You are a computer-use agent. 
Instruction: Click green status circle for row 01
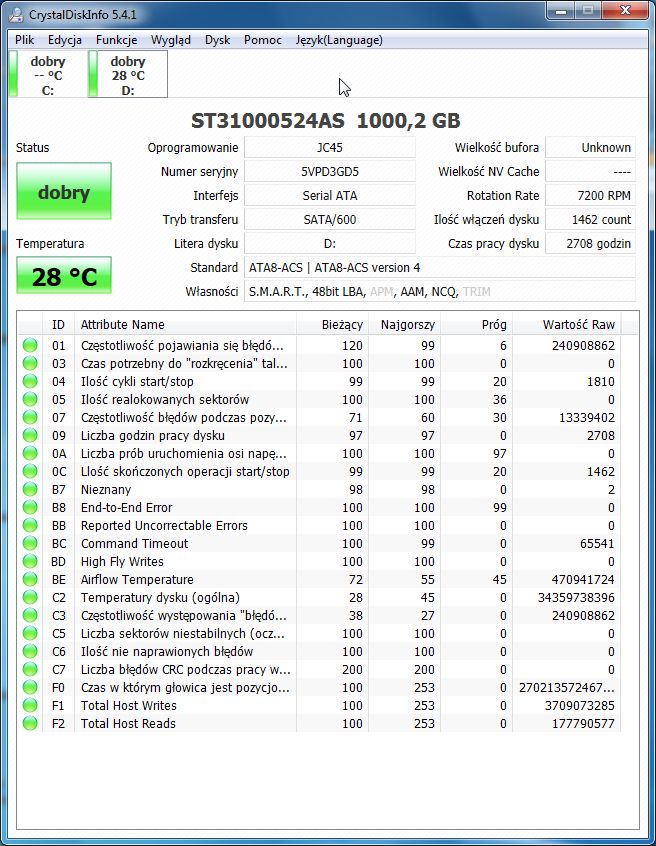point(30,345)
